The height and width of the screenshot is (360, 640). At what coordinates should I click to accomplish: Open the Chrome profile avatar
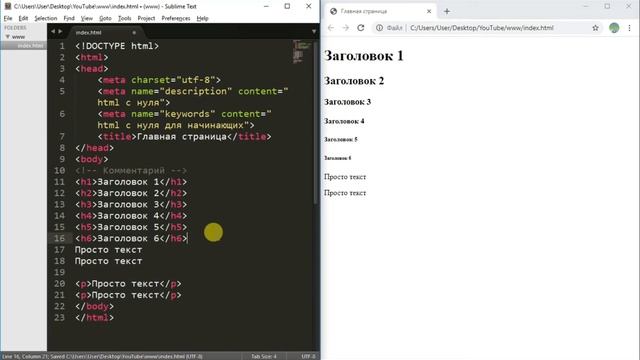pos(614,28)
